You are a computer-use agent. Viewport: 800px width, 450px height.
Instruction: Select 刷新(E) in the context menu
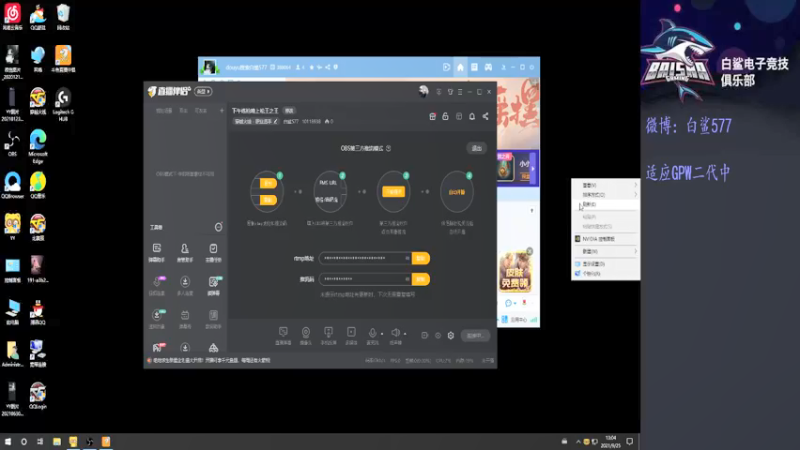point(606,204)
